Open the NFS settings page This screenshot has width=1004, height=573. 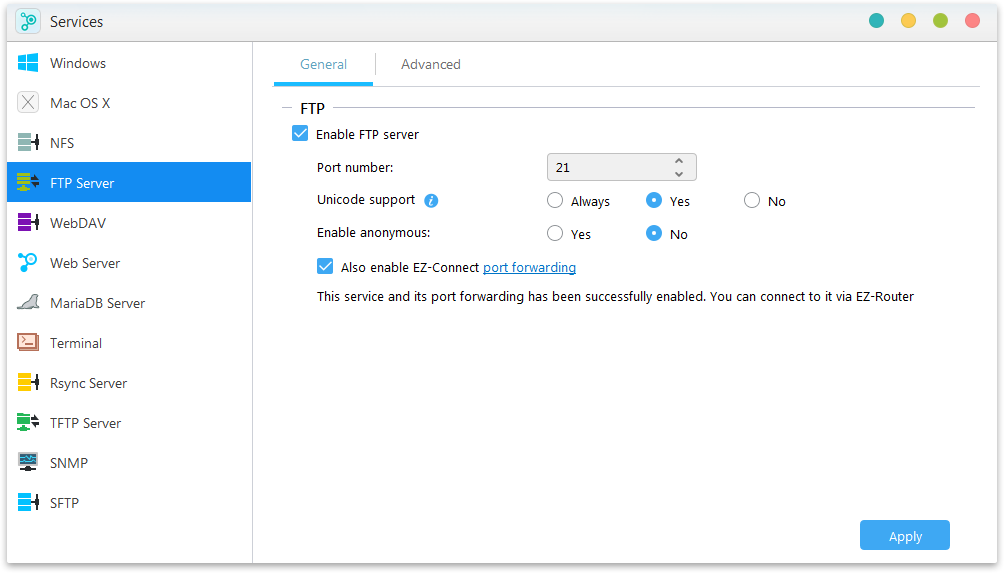point(129,142)
